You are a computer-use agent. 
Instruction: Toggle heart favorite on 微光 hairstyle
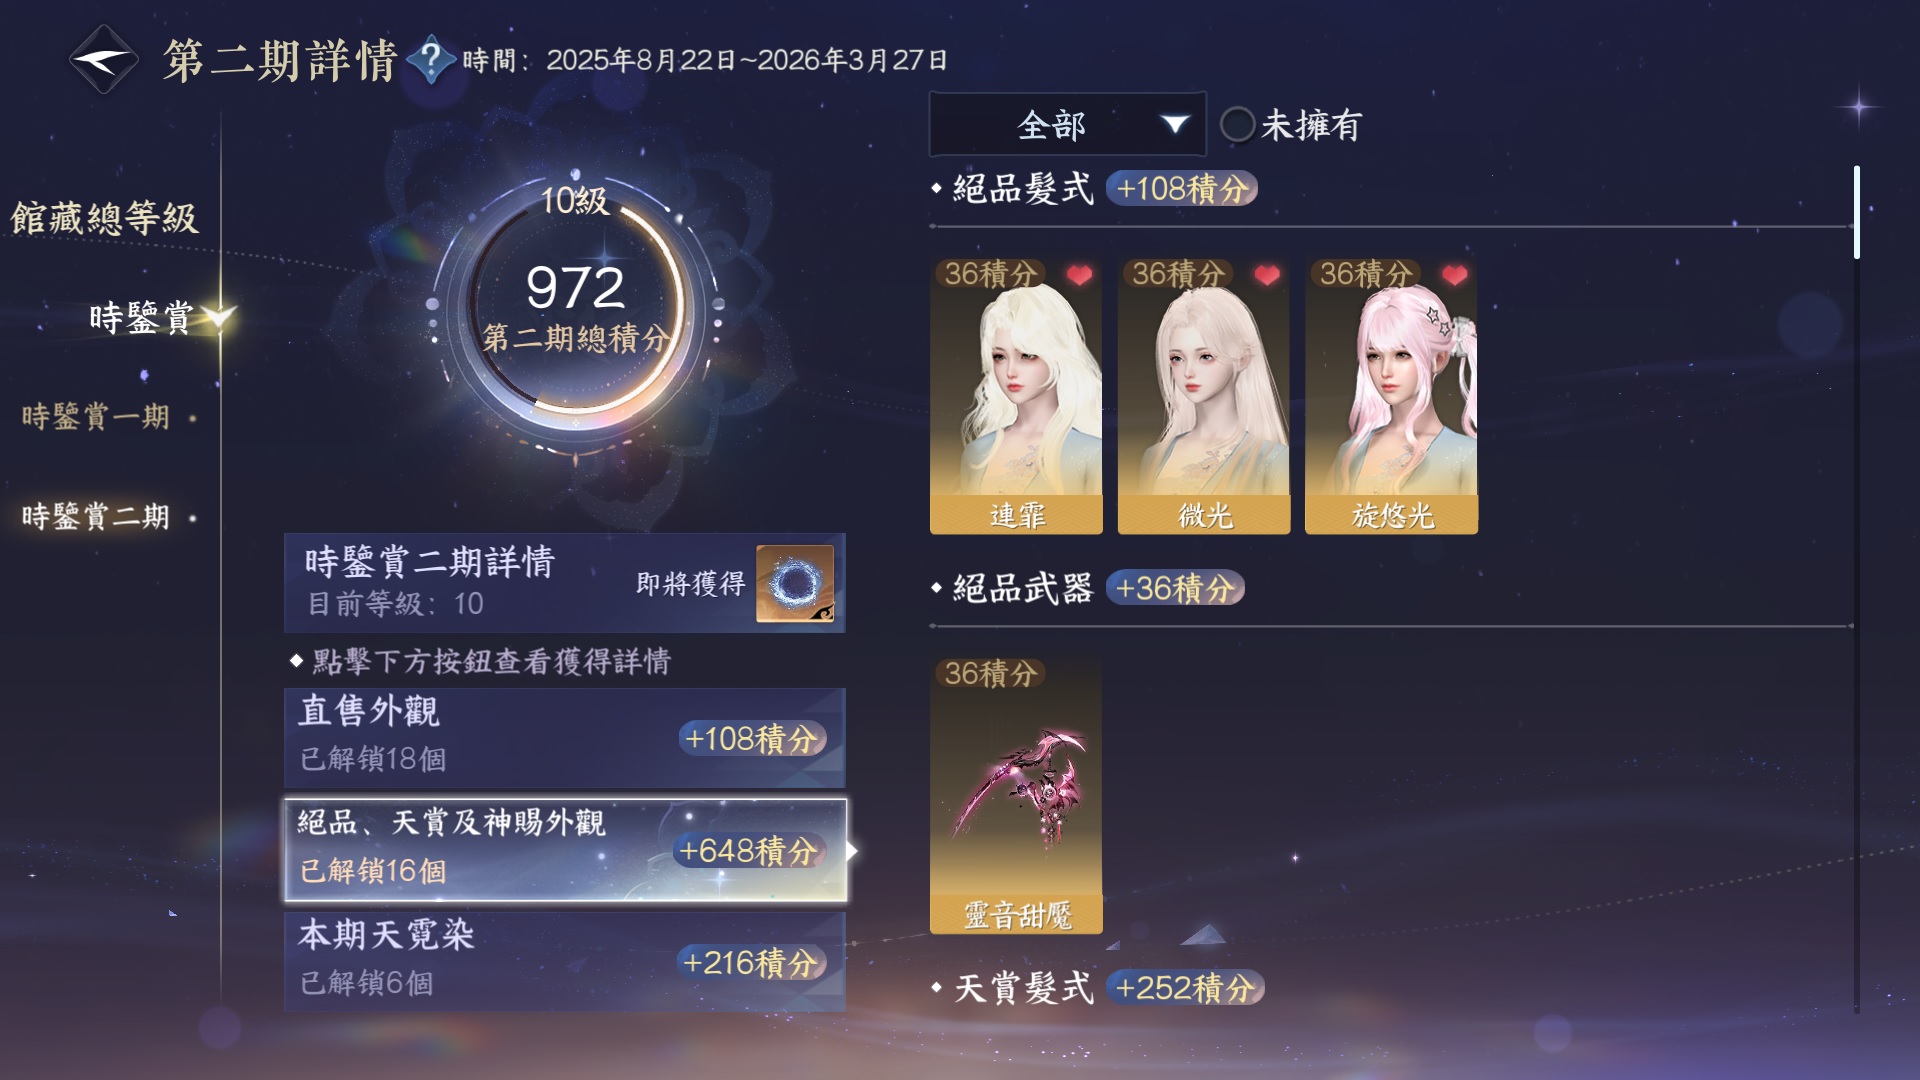click(1267, 274)
